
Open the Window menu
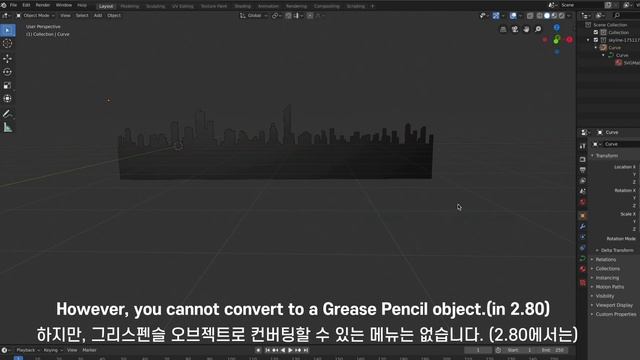pyautogui.click(x=64, y=5)
